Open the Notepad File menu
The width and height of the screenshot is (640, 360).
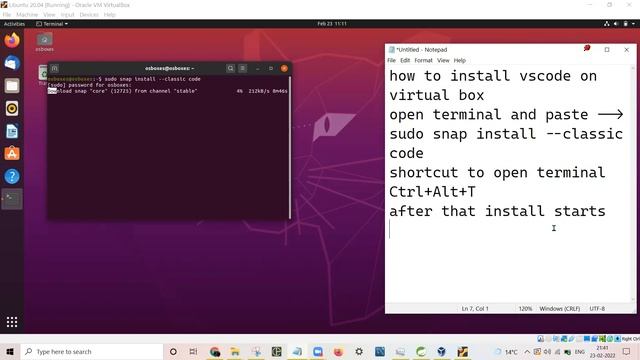391,60
